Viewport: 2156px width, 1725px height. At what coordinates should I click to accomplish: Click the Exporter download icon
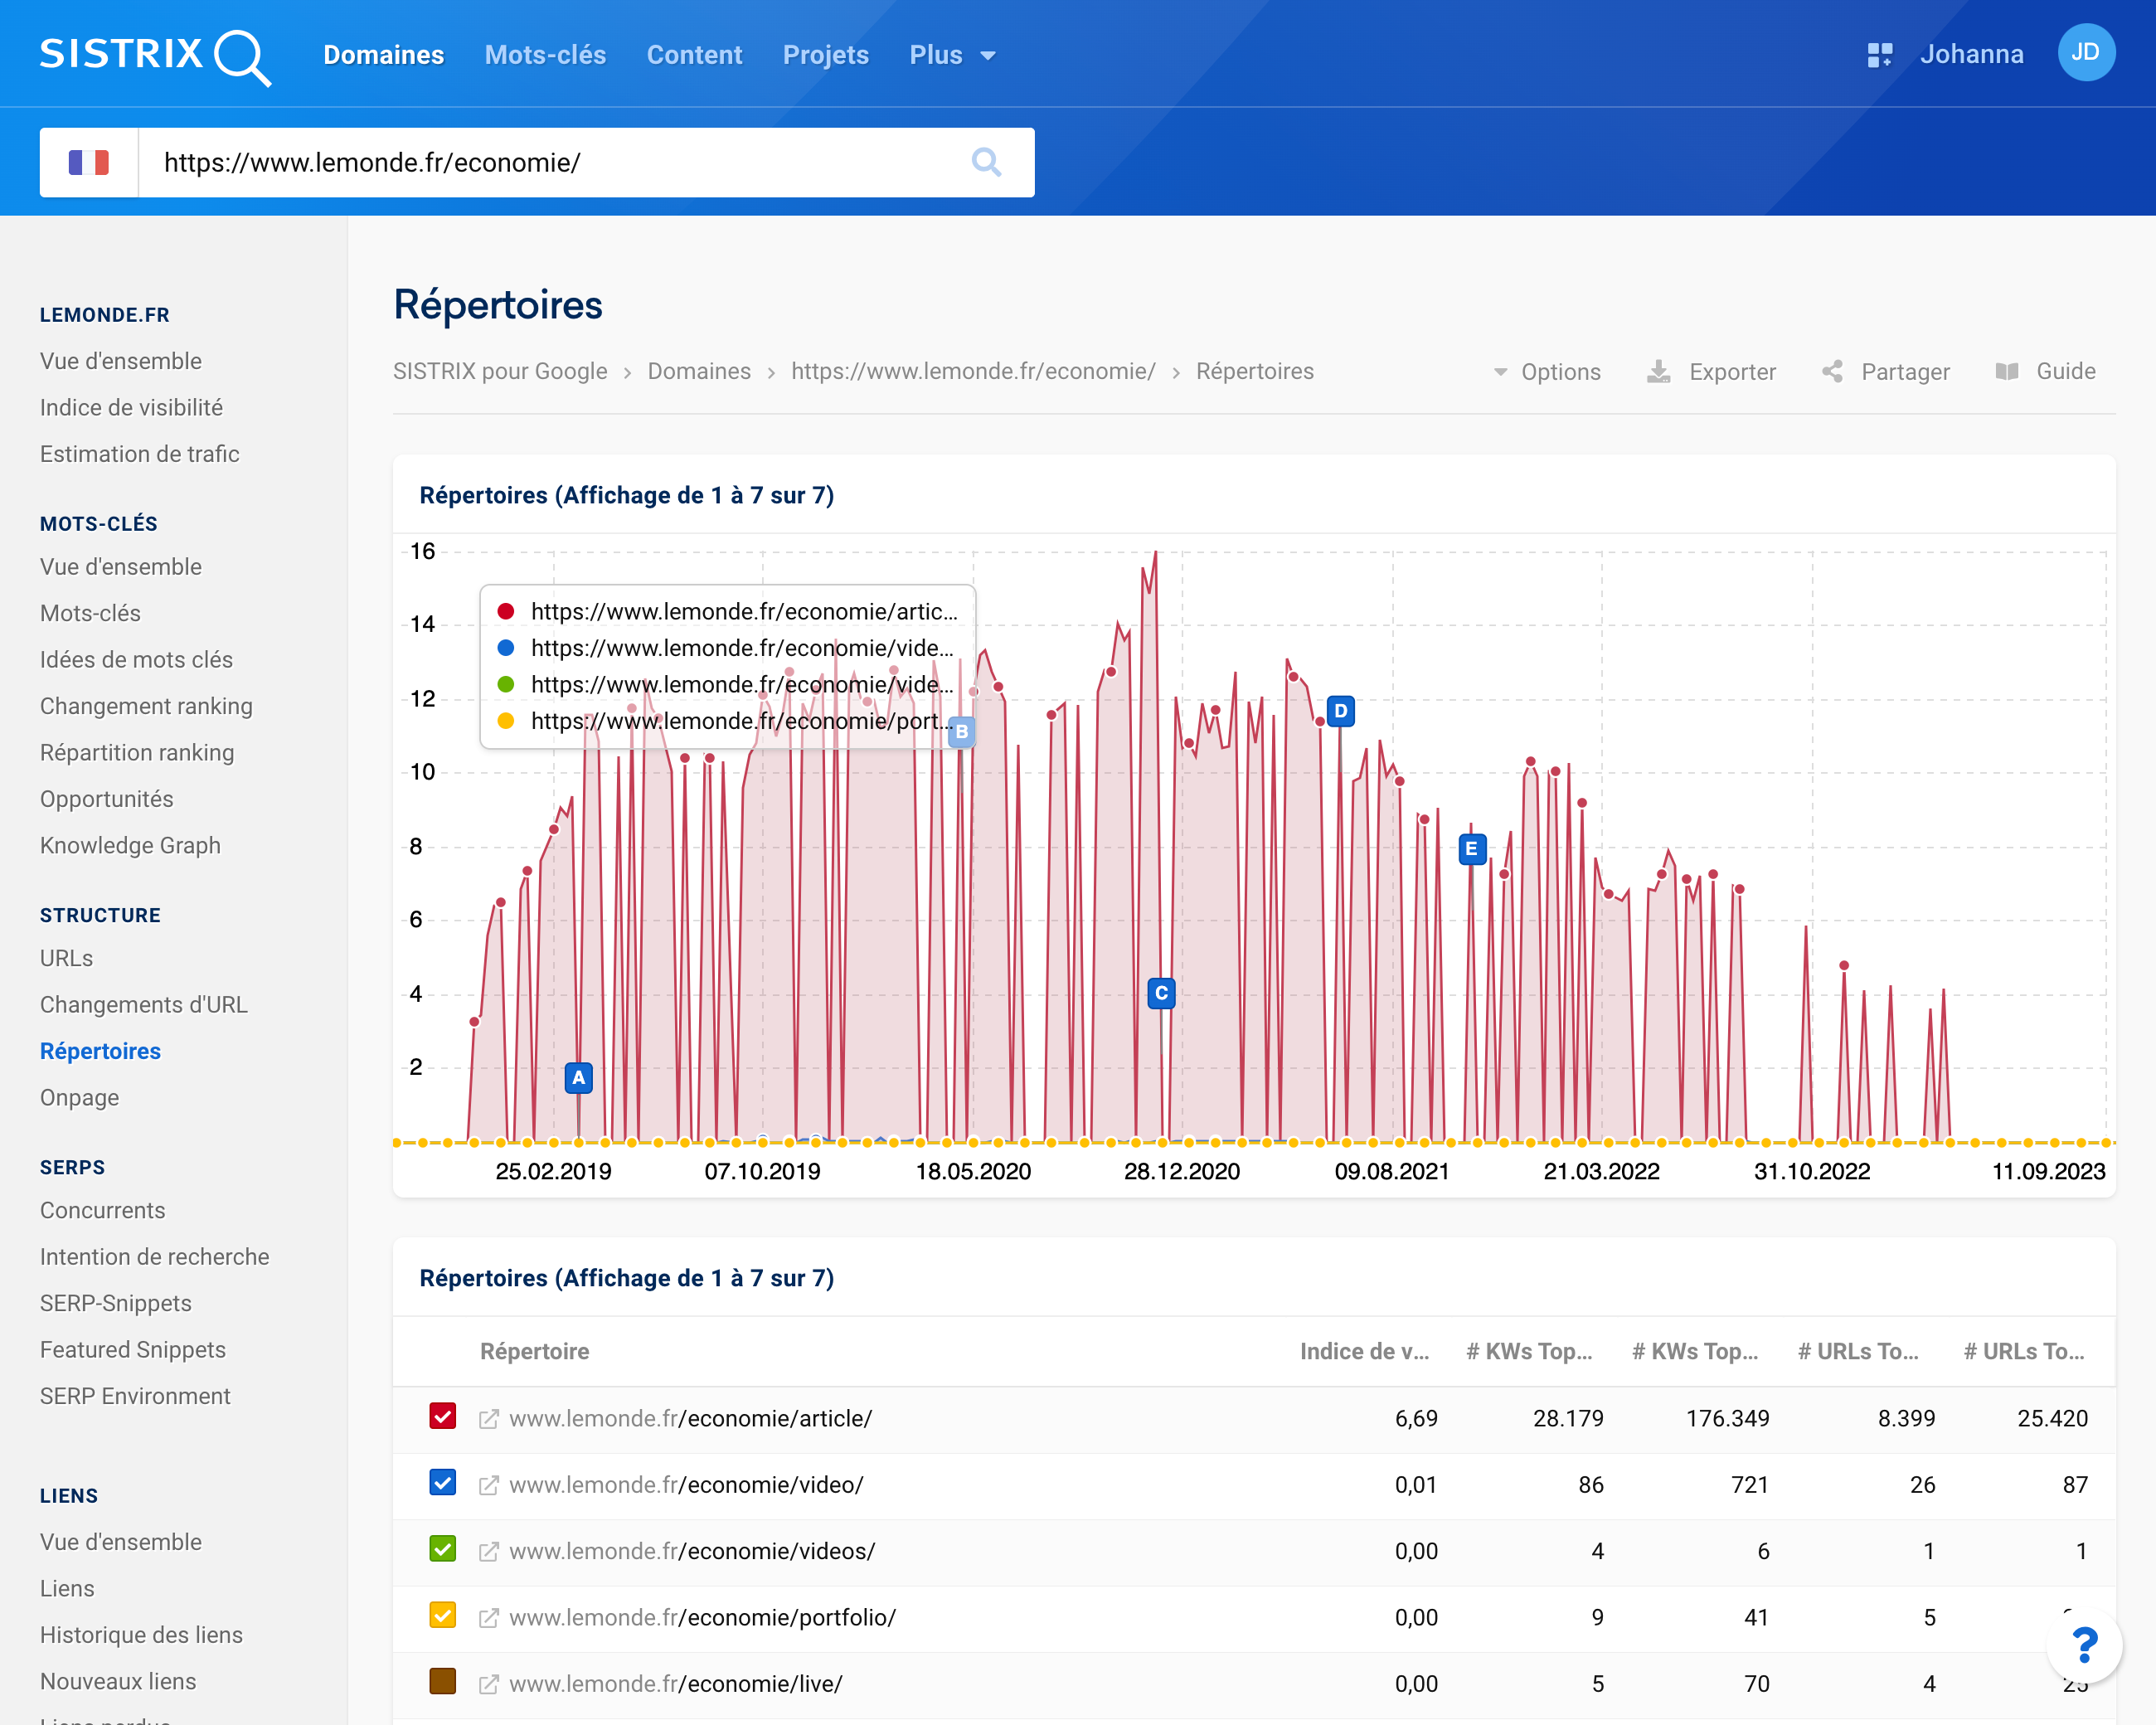click(1659, 372)
